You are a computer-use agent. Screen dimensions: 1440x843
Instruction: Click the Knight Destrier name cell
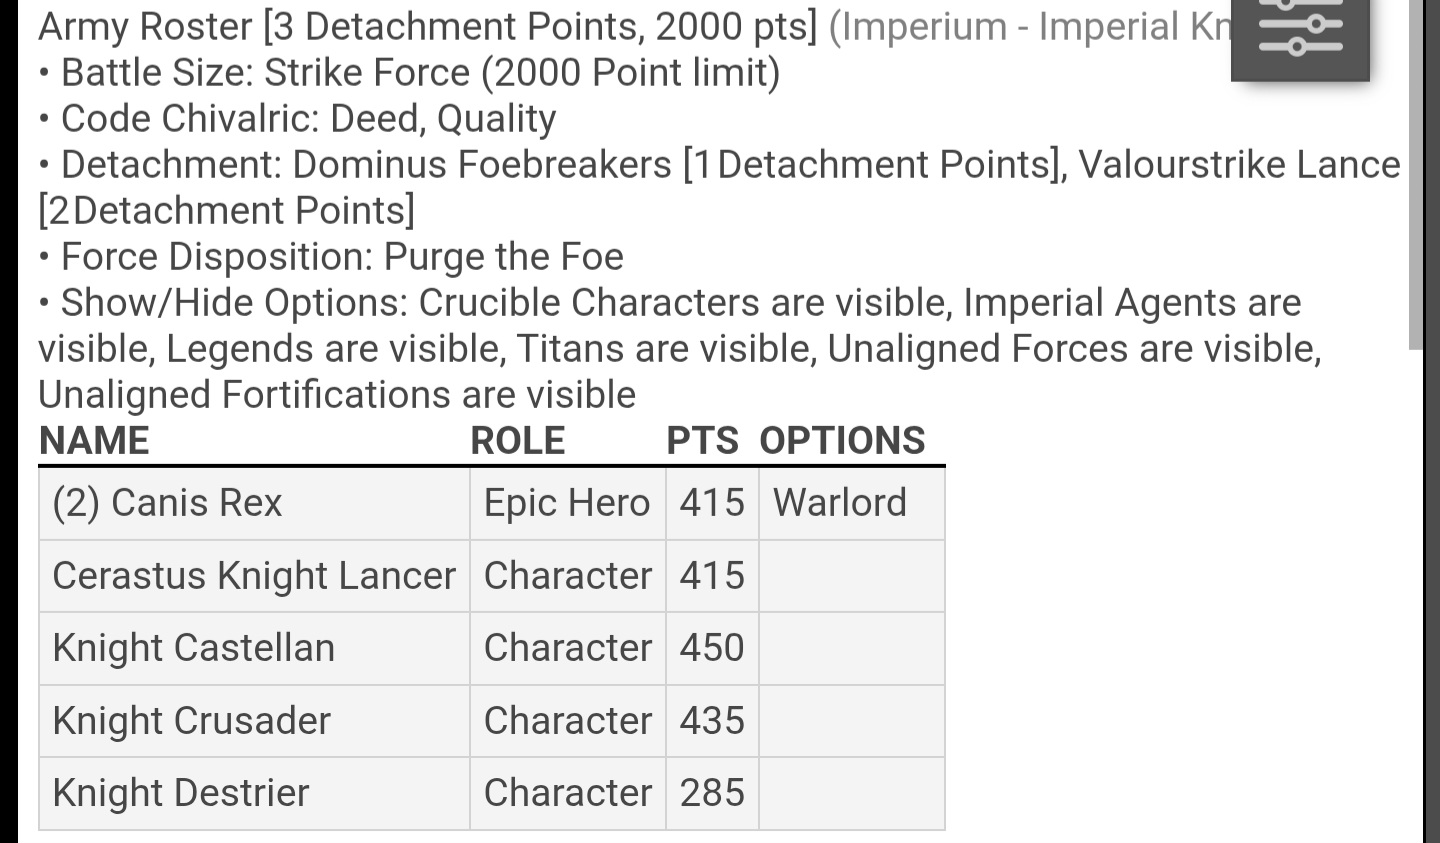coord(254,793)
